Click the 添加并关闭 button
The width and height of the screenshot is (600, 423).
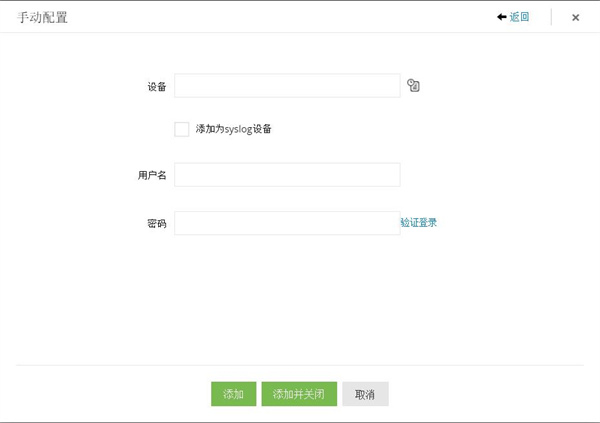(x=299, y=394)
